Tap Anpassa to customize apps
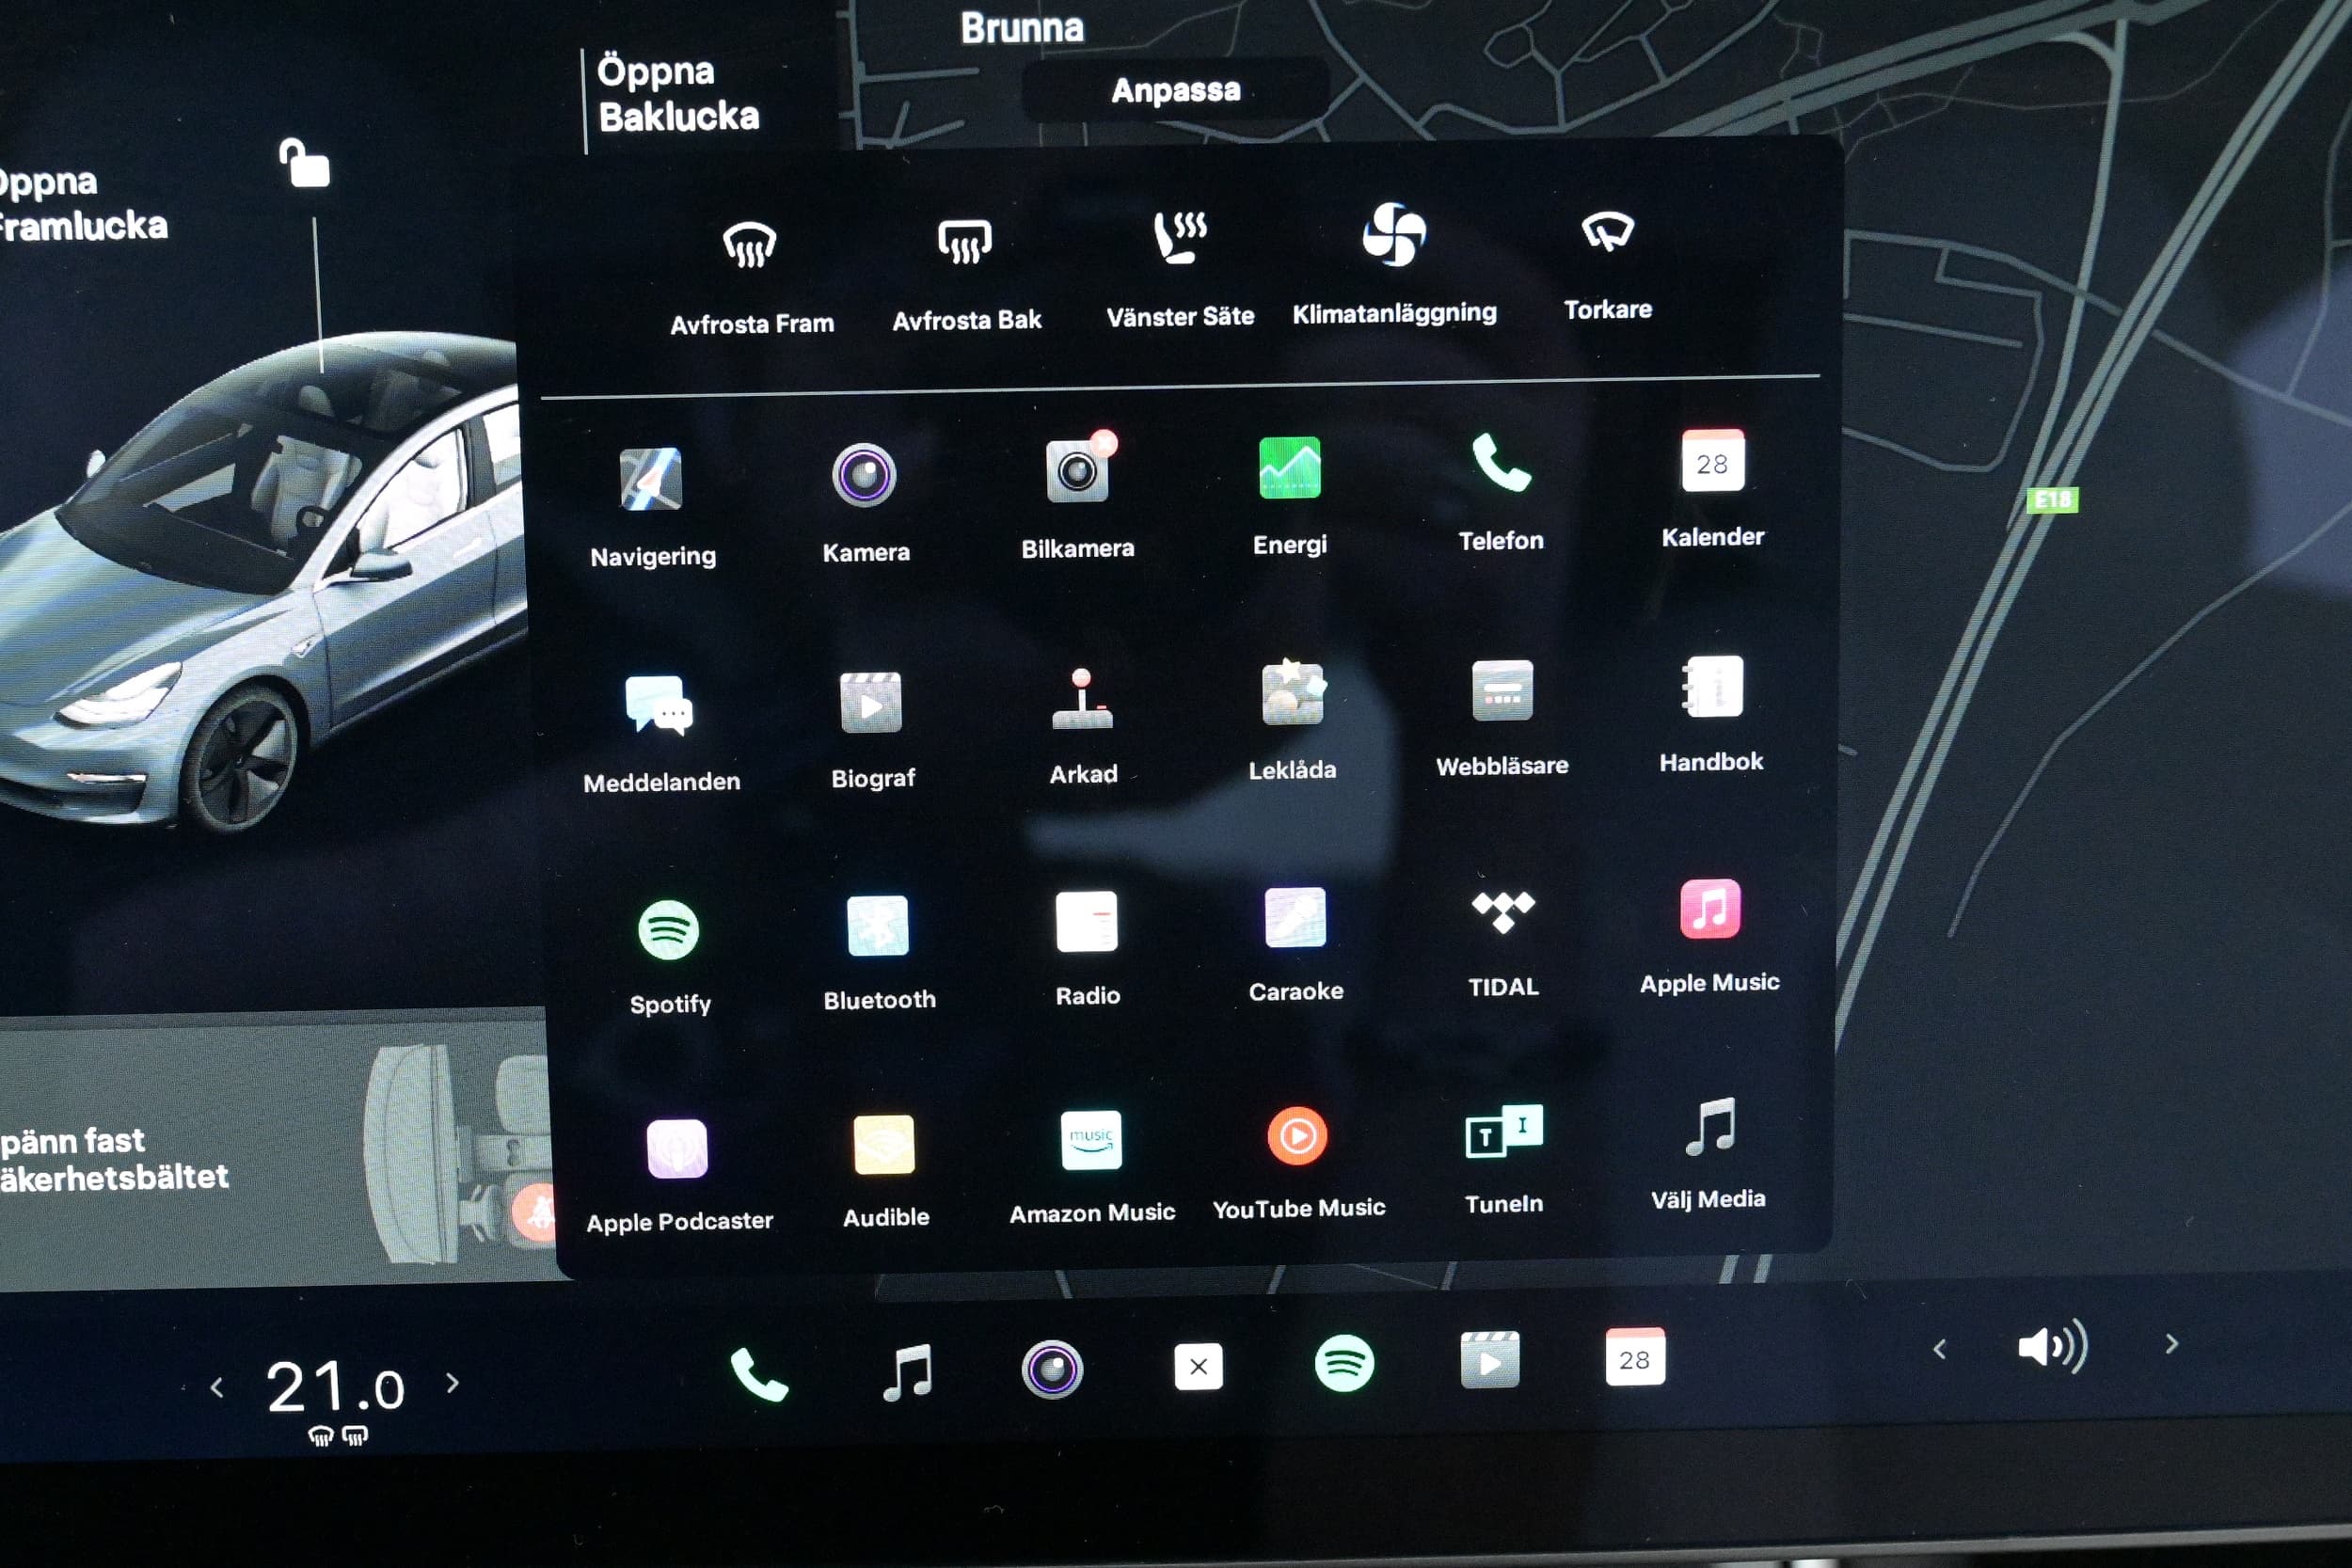Image resolution: width=2352 pixels, height=1568 pixels. [1175, 90]
